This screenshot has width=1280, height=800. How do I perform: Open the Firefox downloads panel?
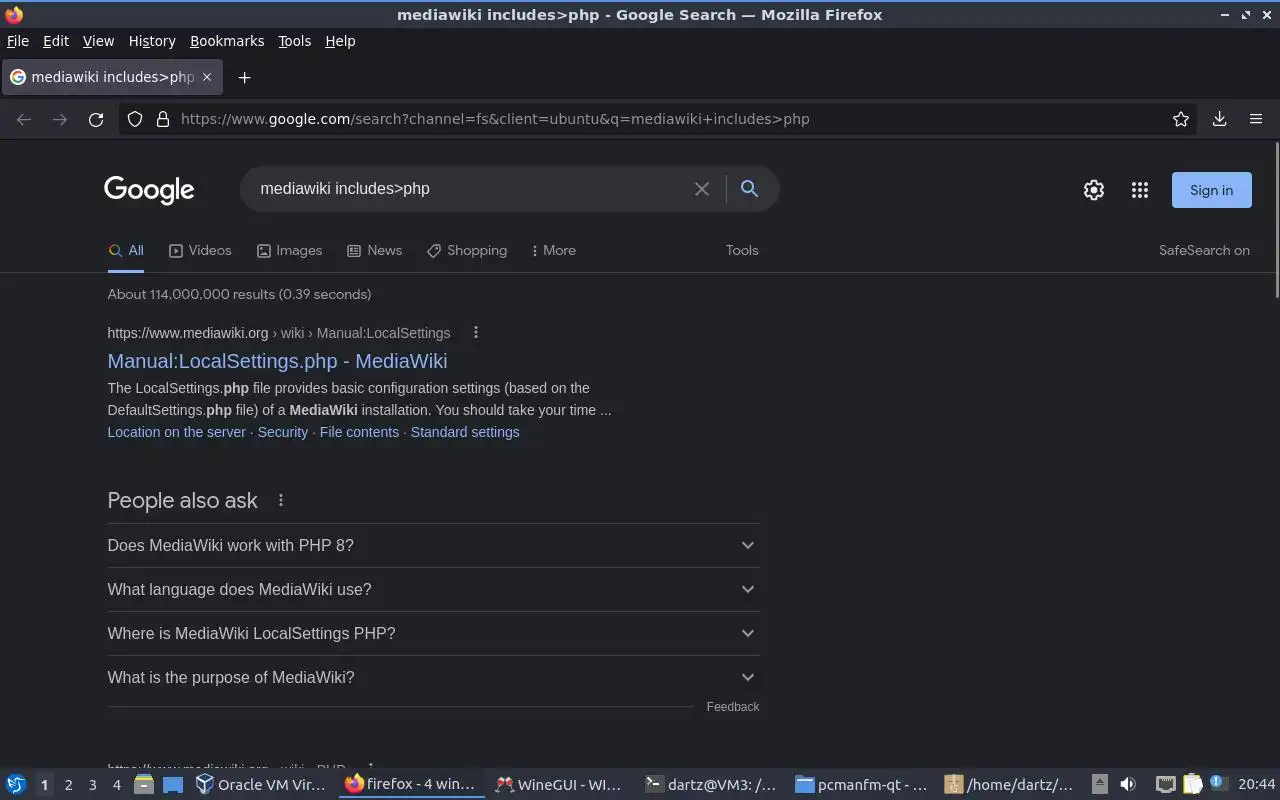click(x=1219, y=119)
